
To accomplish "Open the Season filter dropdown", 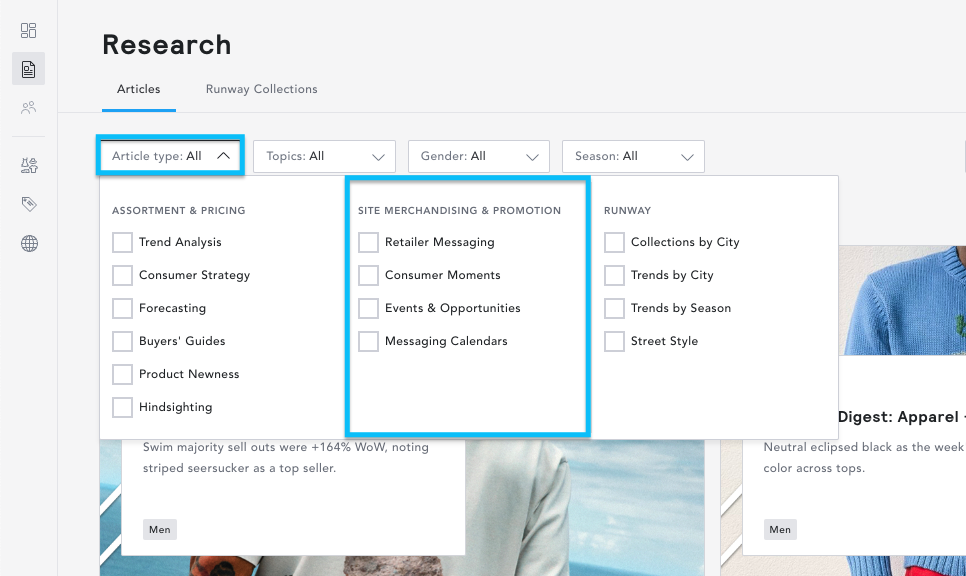I will pos(633,156).
